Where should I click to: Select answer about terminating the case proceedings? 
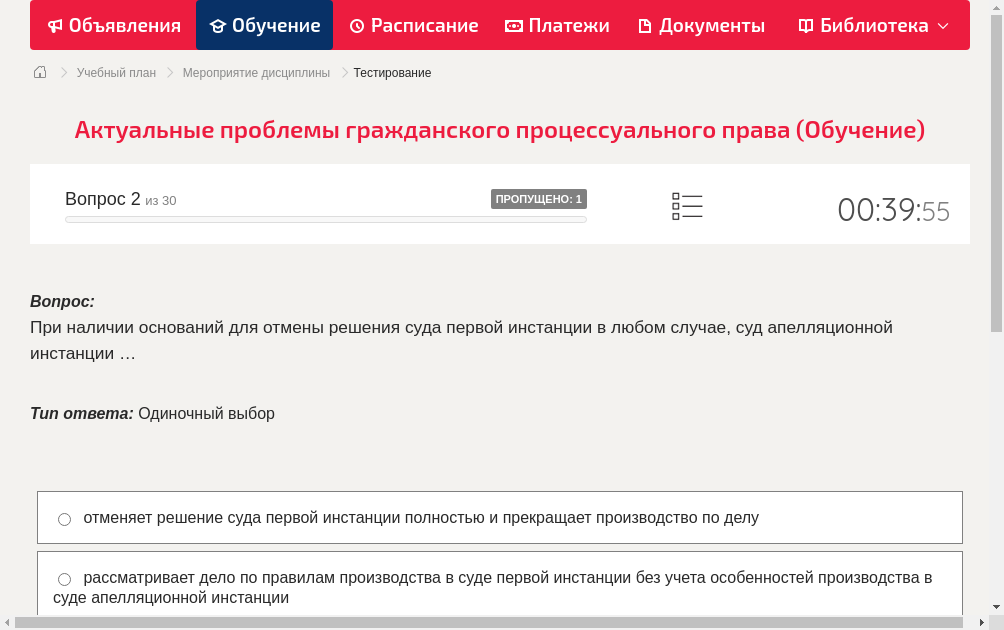pyautogui.click(x=420, y=517)
